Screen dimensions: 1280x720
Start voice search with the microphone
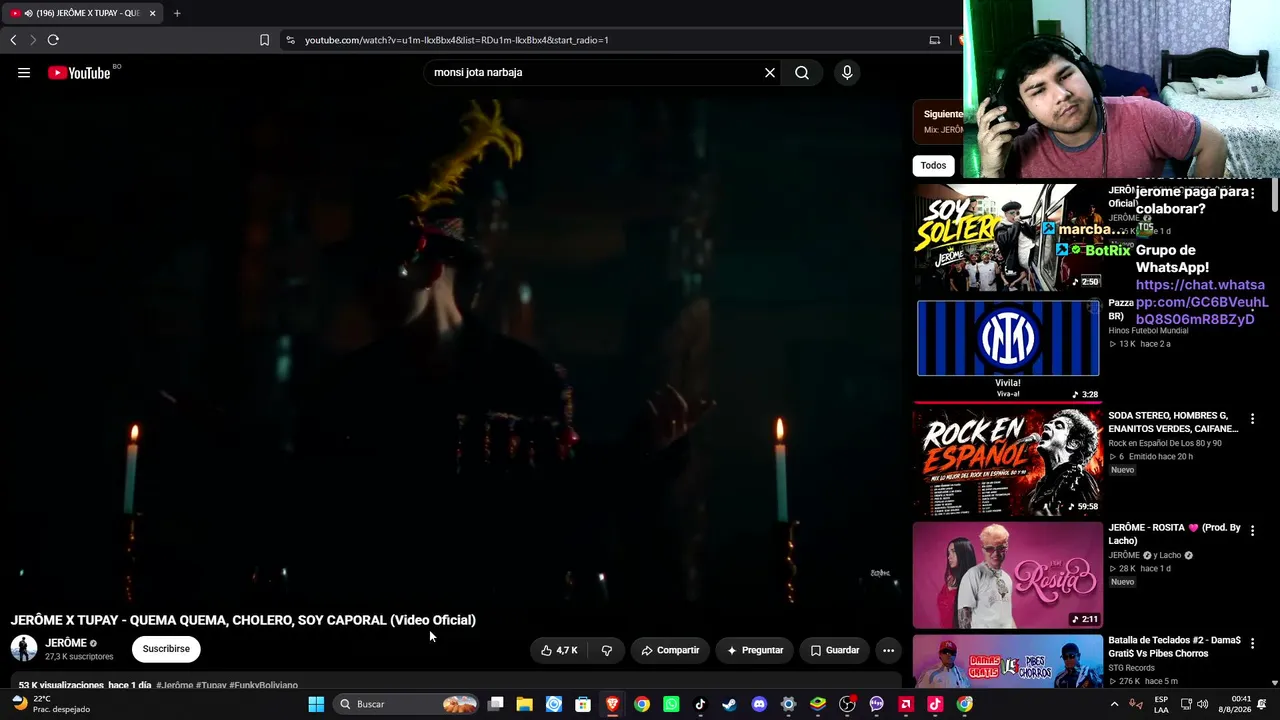pos(847,73)
